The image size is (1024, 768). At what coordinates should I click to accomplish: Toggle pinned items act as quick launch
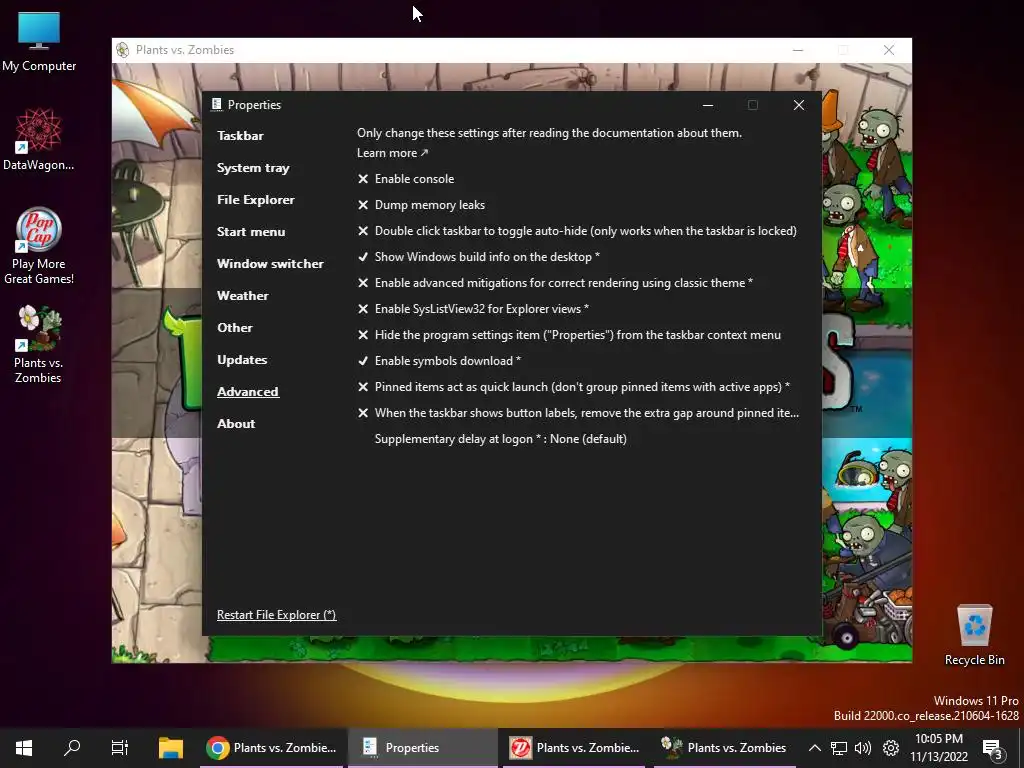(x=573, y=387)
